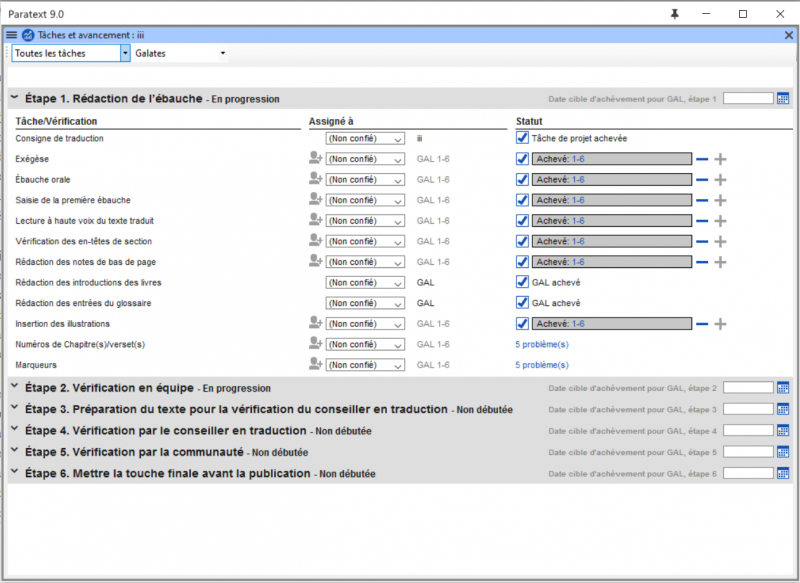This screenshot has width=800, height=583.
Task: Uncheck GAL achevé for Rédaction des introductions
Action: coord(522,282)
